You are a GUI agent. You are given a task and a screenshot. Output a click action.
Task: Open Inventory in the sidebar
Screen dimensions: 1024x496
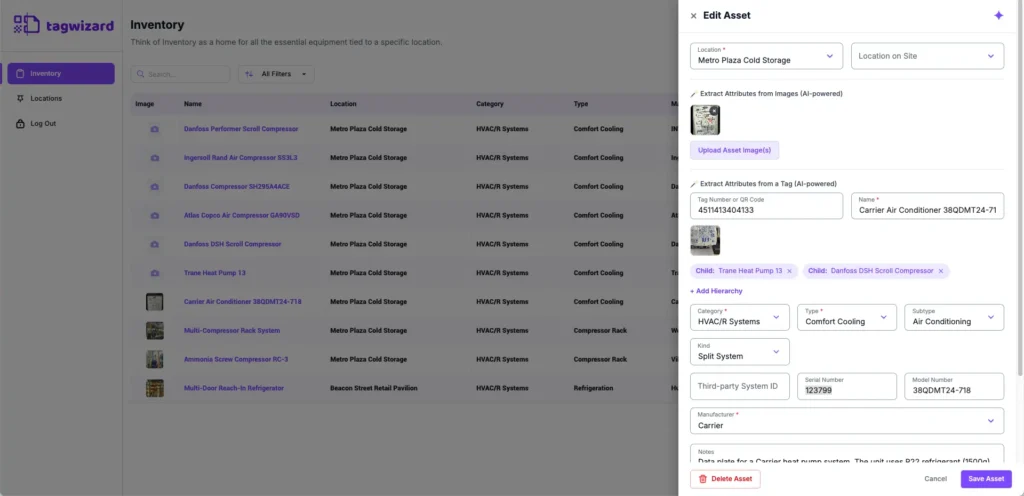click(61, 74)
